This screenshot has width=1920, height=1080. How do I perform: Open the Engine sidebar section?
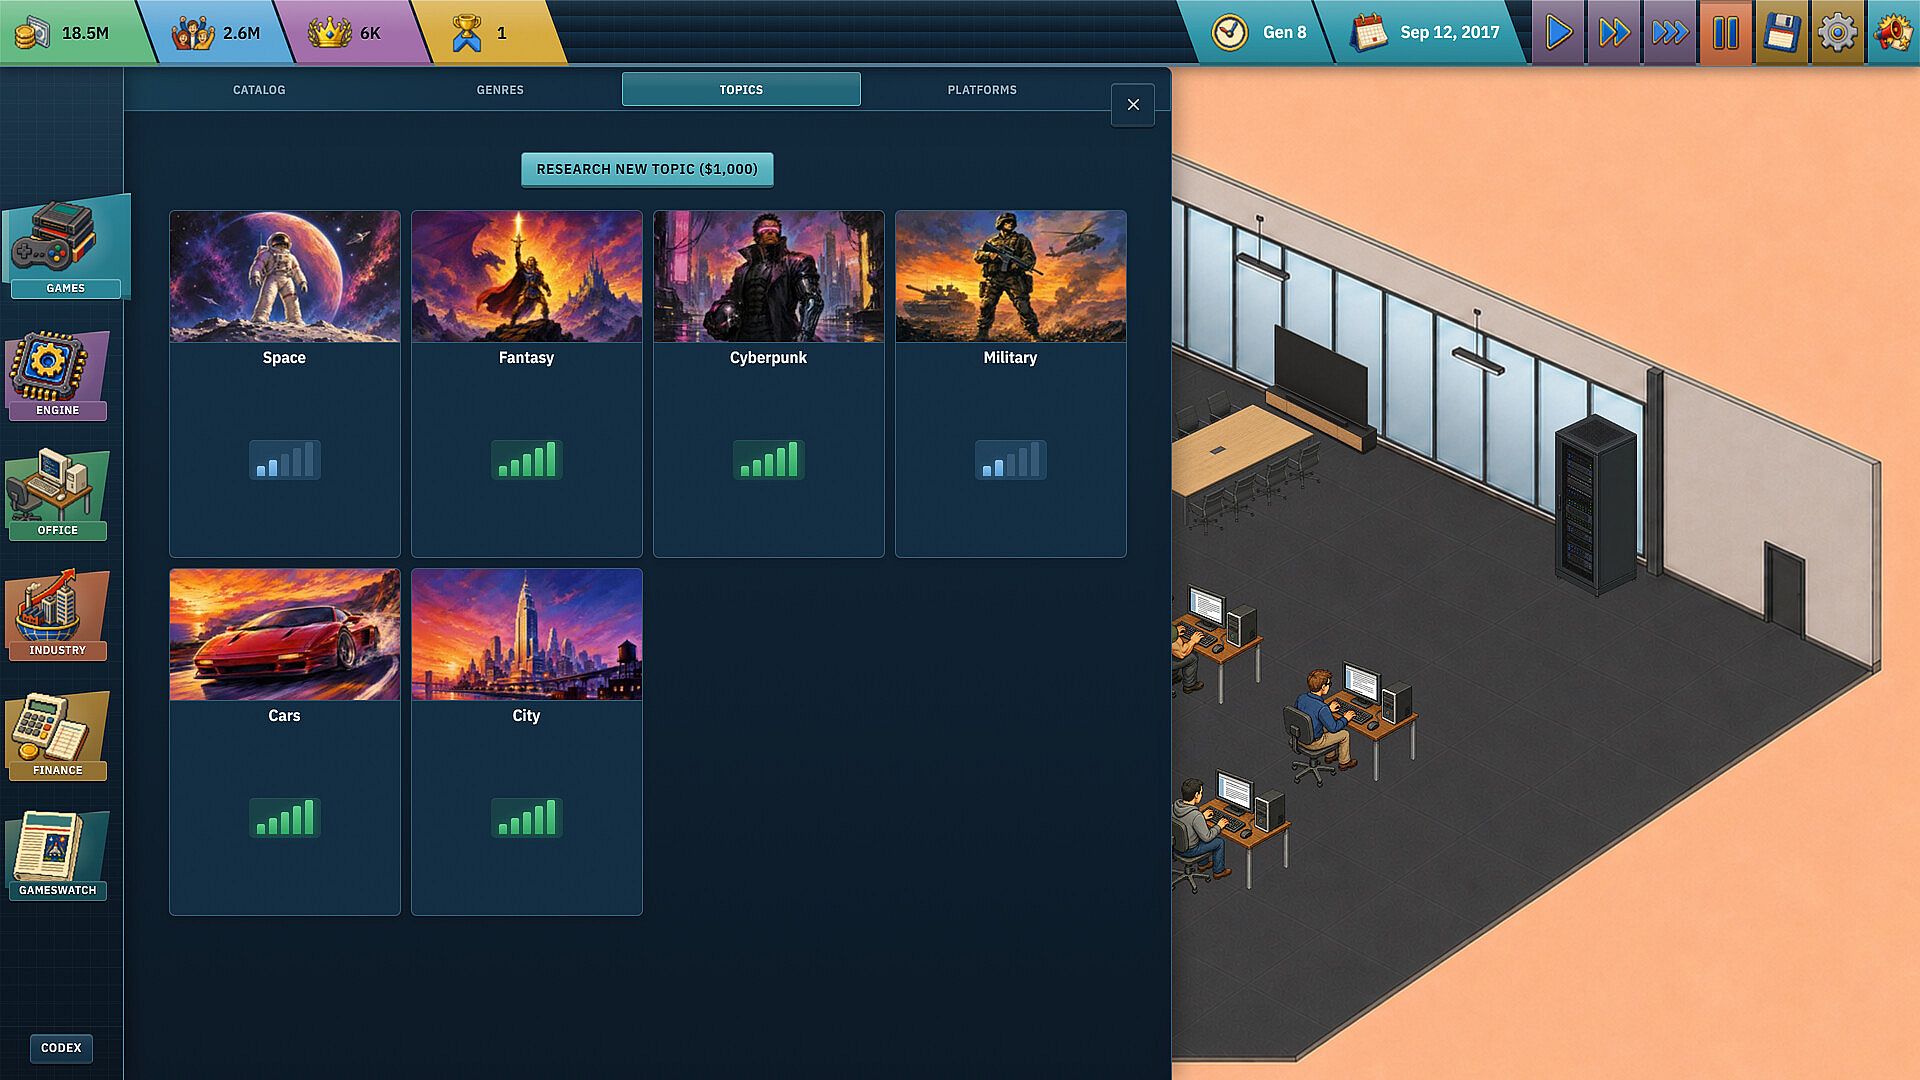tap(58, 375)
